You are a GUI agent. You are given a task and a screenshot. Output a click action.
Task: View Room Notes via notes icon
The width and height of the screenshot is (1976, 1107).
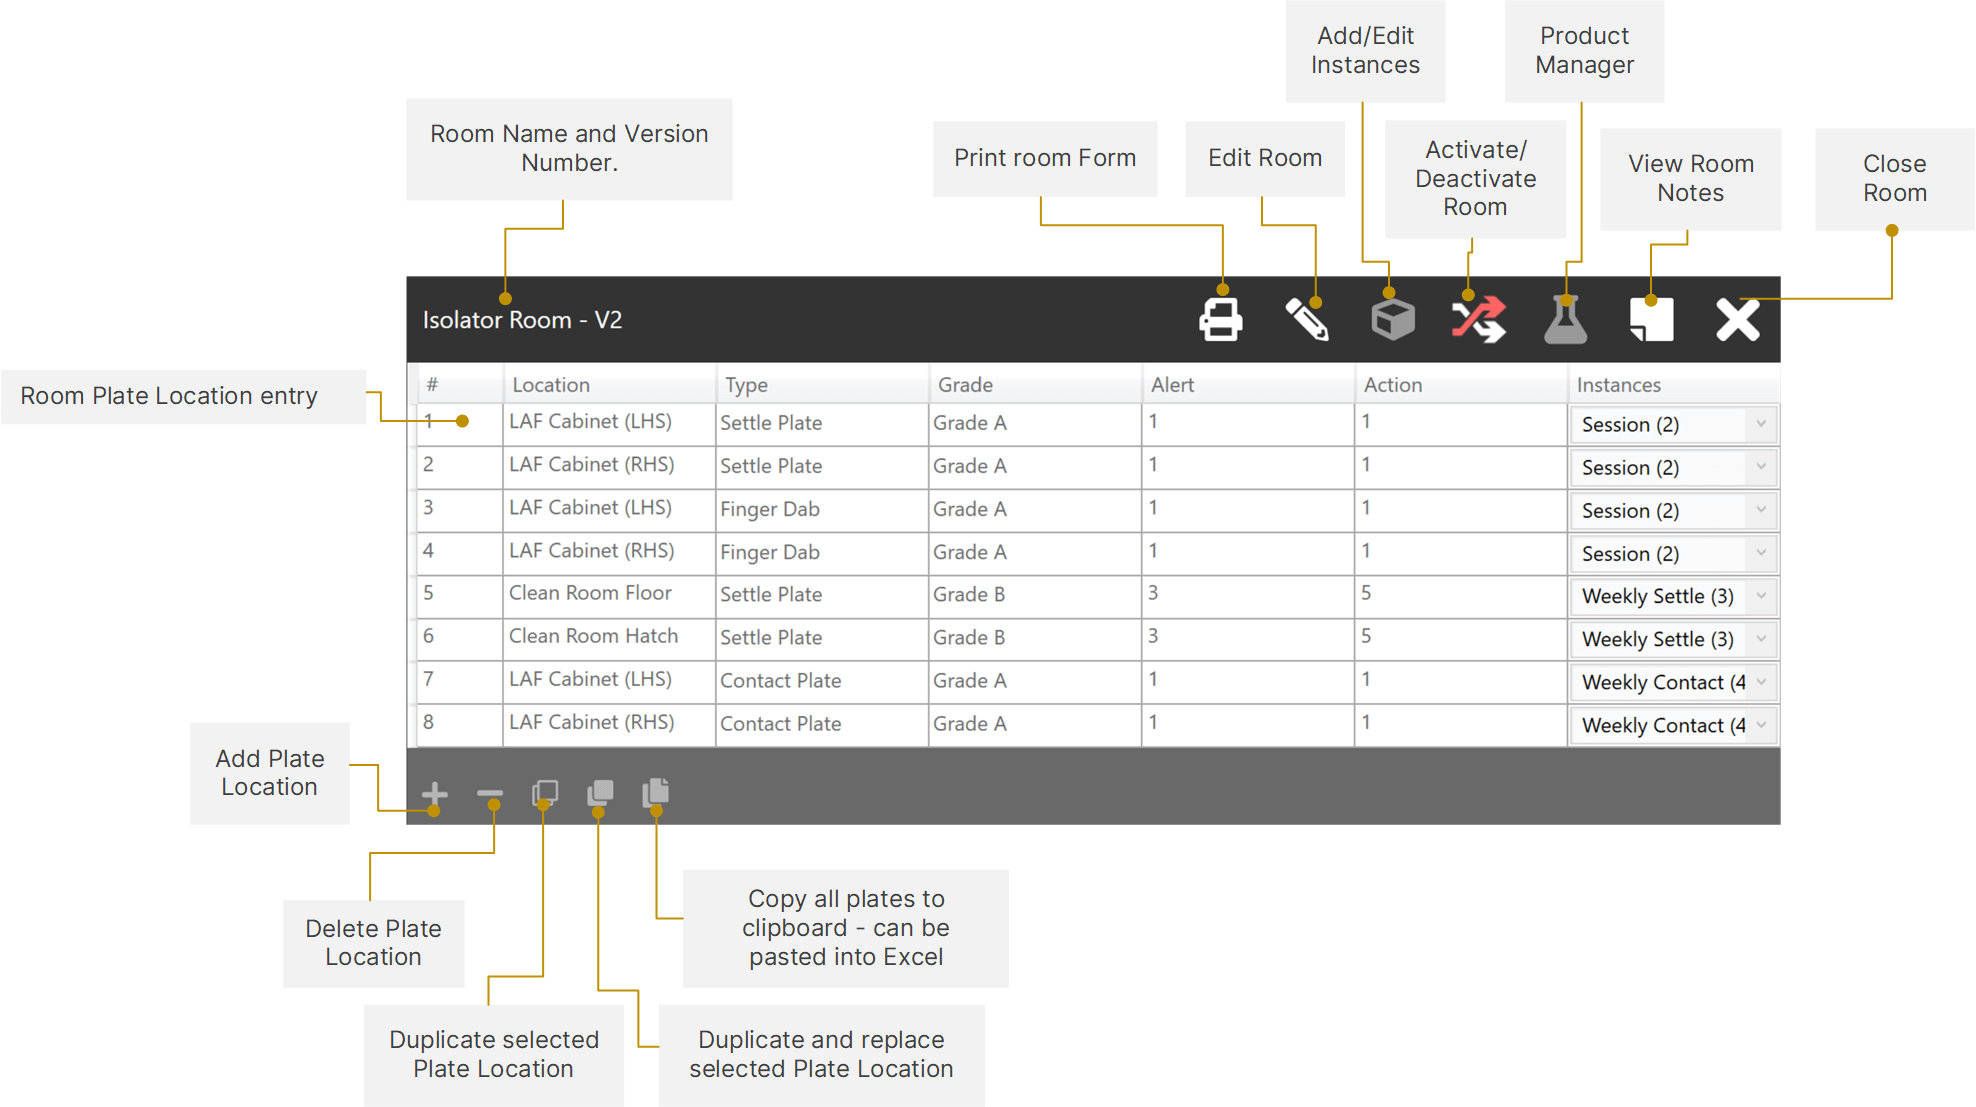click(1650, 318)
